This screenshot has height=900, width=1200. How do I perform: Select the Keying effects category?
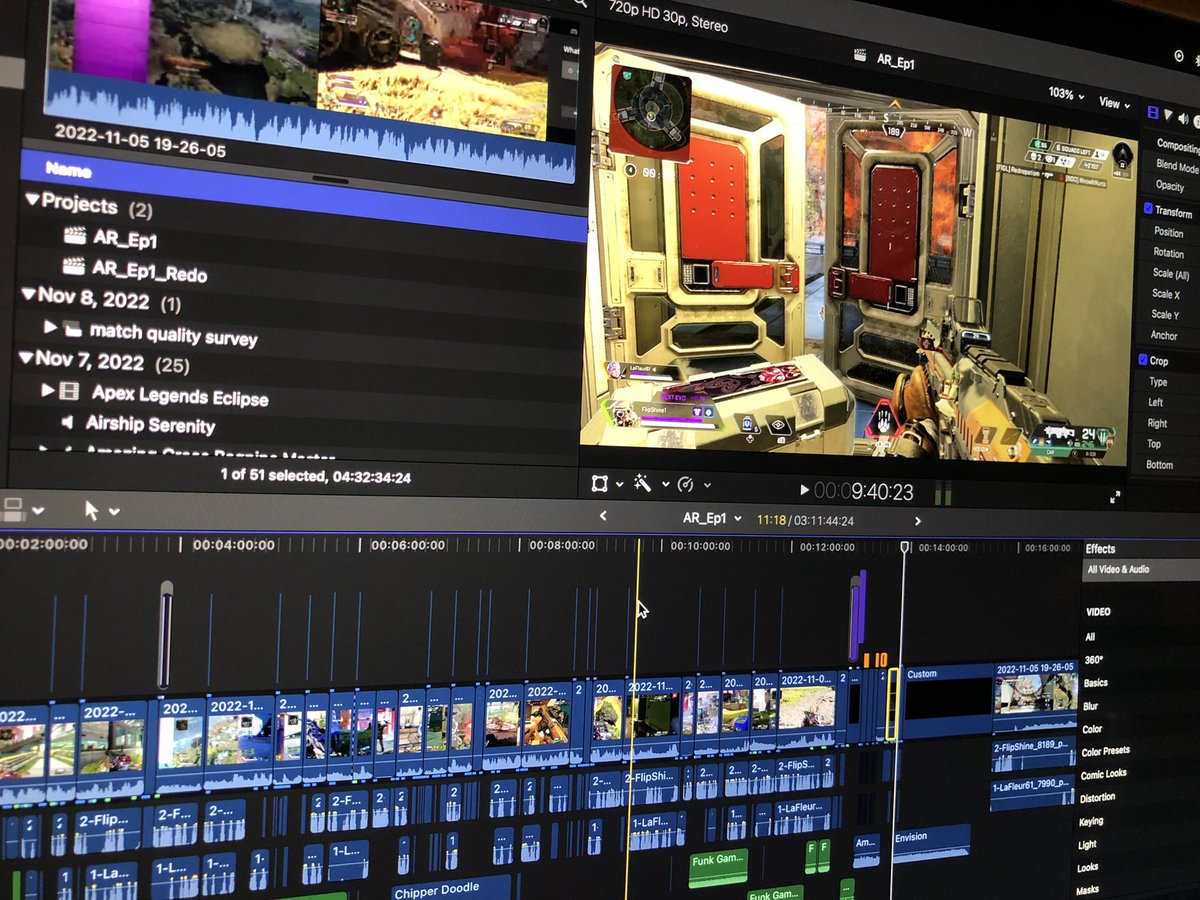point(1091,821)
